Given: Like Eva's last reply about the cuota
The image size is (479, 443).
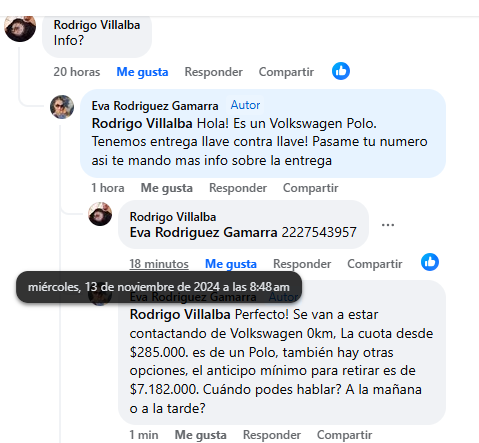Looking at the screenshot, I should click(200, 435).
